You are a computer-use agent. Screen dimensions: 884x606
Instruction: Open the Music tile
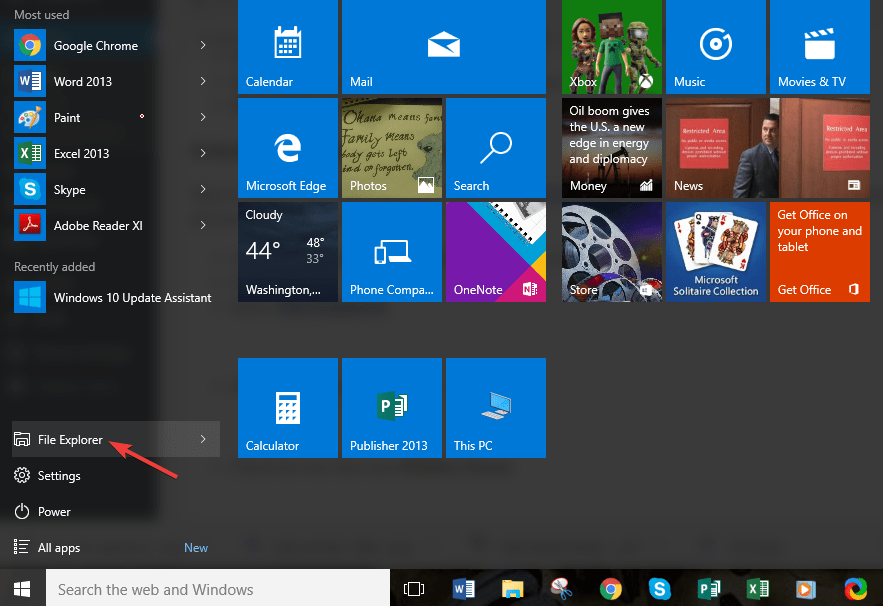coord(715,47)
